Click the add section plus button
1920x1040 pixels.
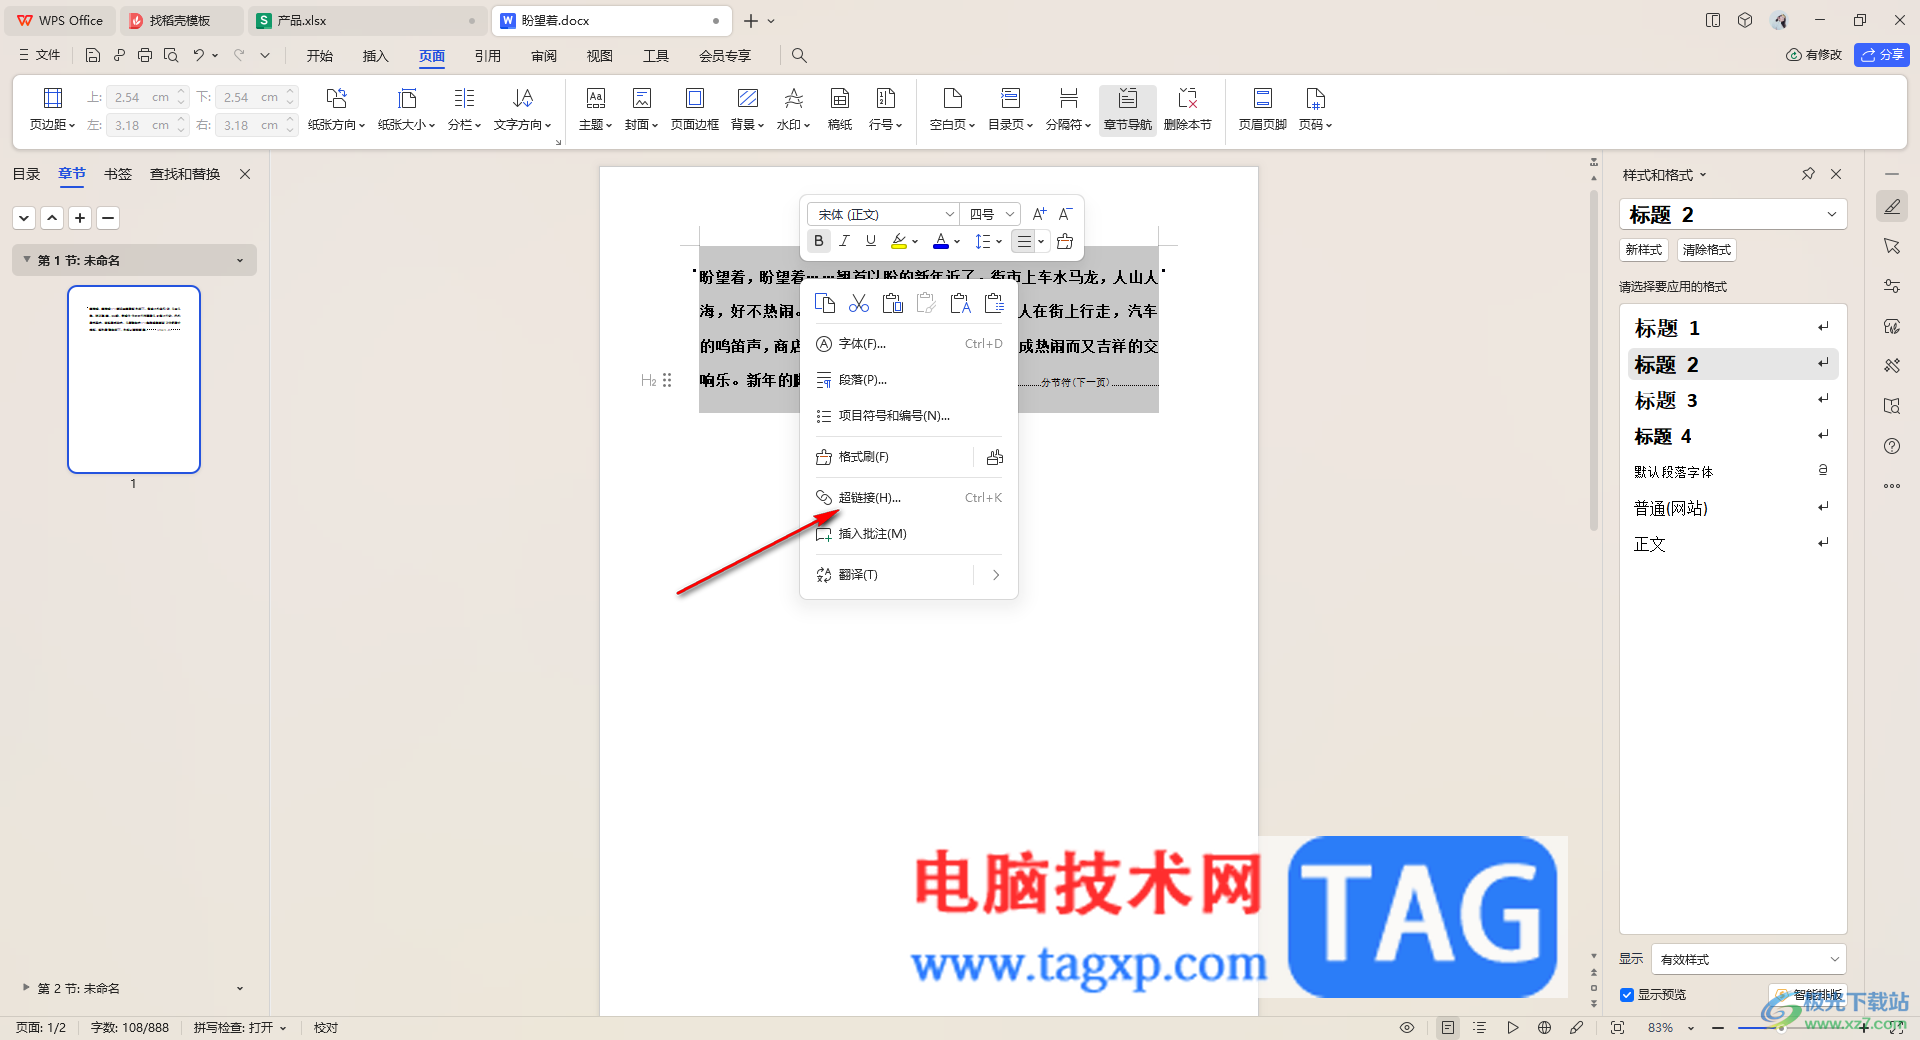[x=80, y=218]
